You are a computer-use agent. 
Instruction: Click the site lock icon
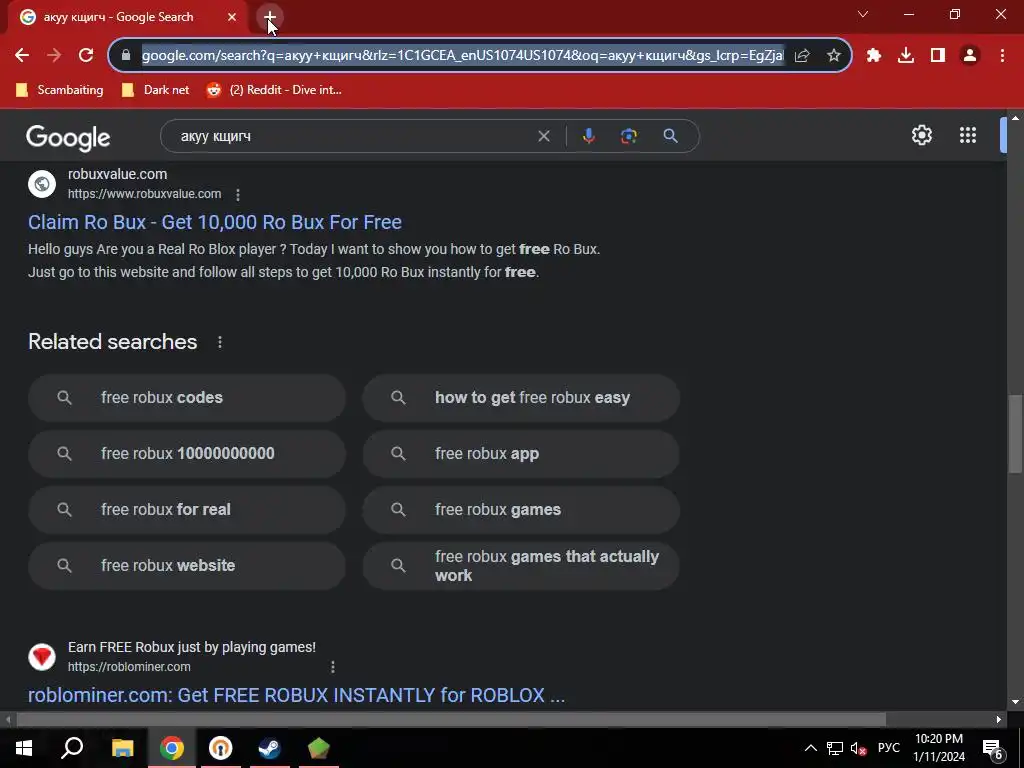(126, 56)
